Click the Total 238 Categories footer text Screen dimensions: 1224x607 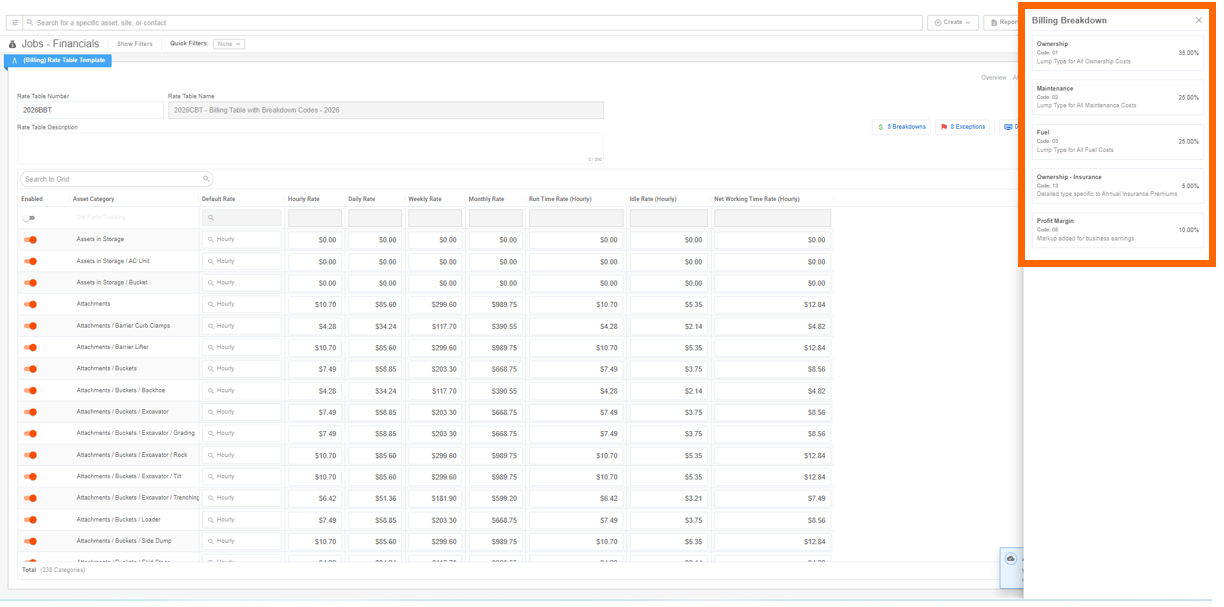(53, 570)
